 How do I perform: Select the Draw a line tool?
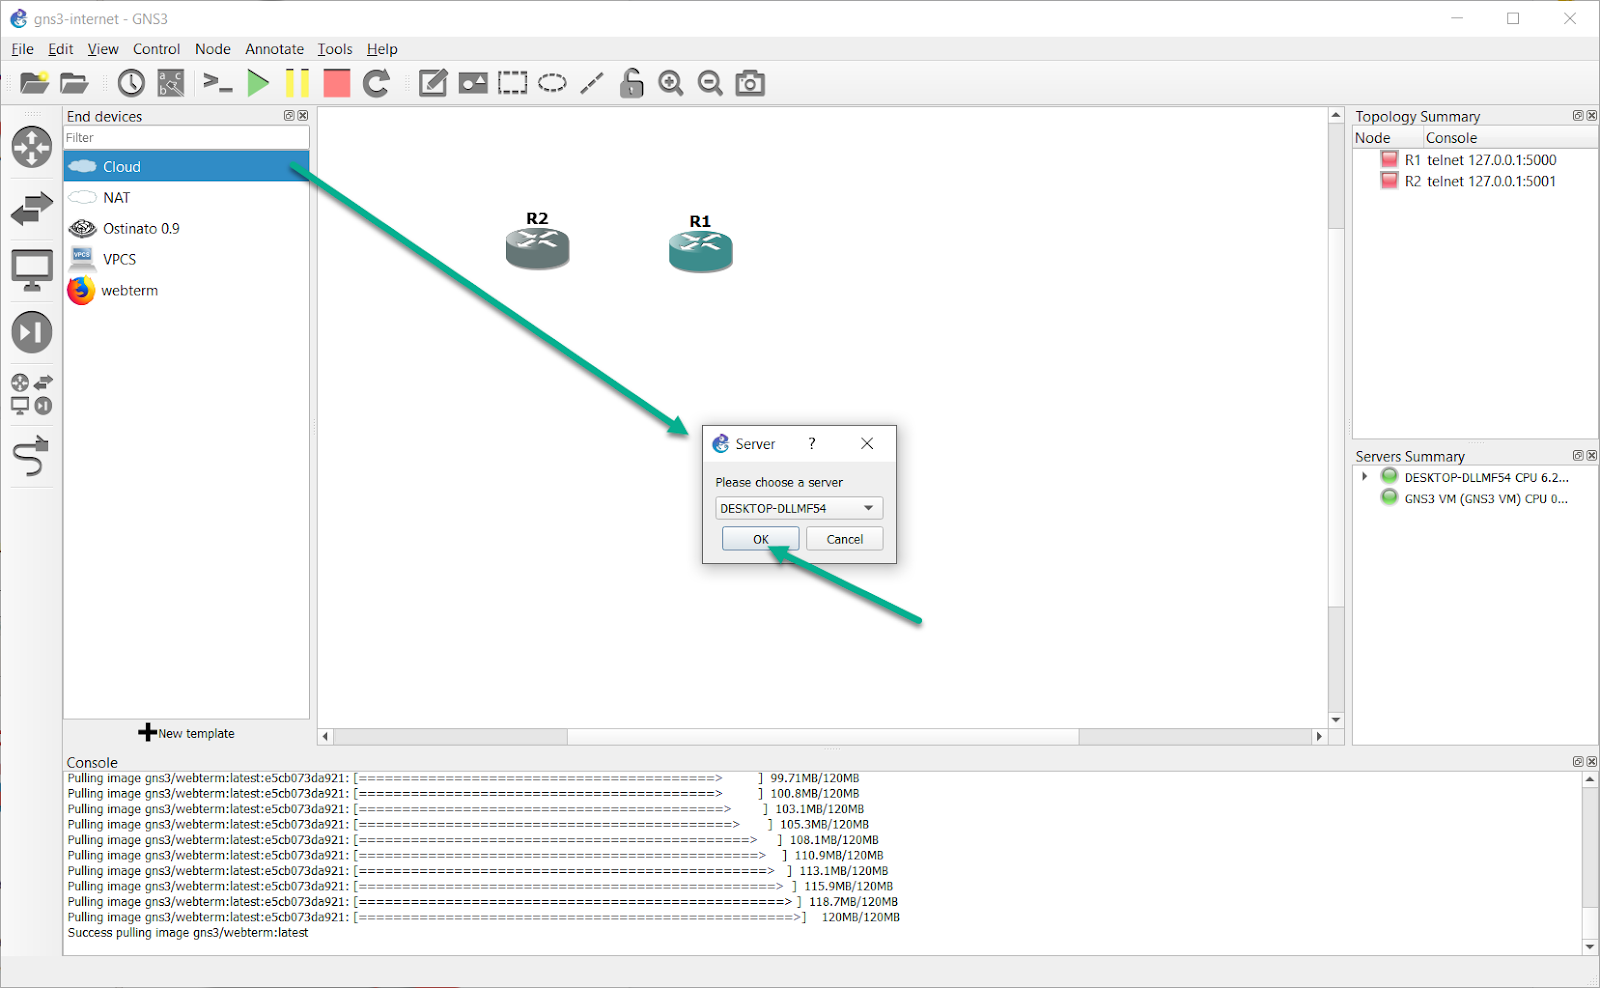click(x=592, y=83)
